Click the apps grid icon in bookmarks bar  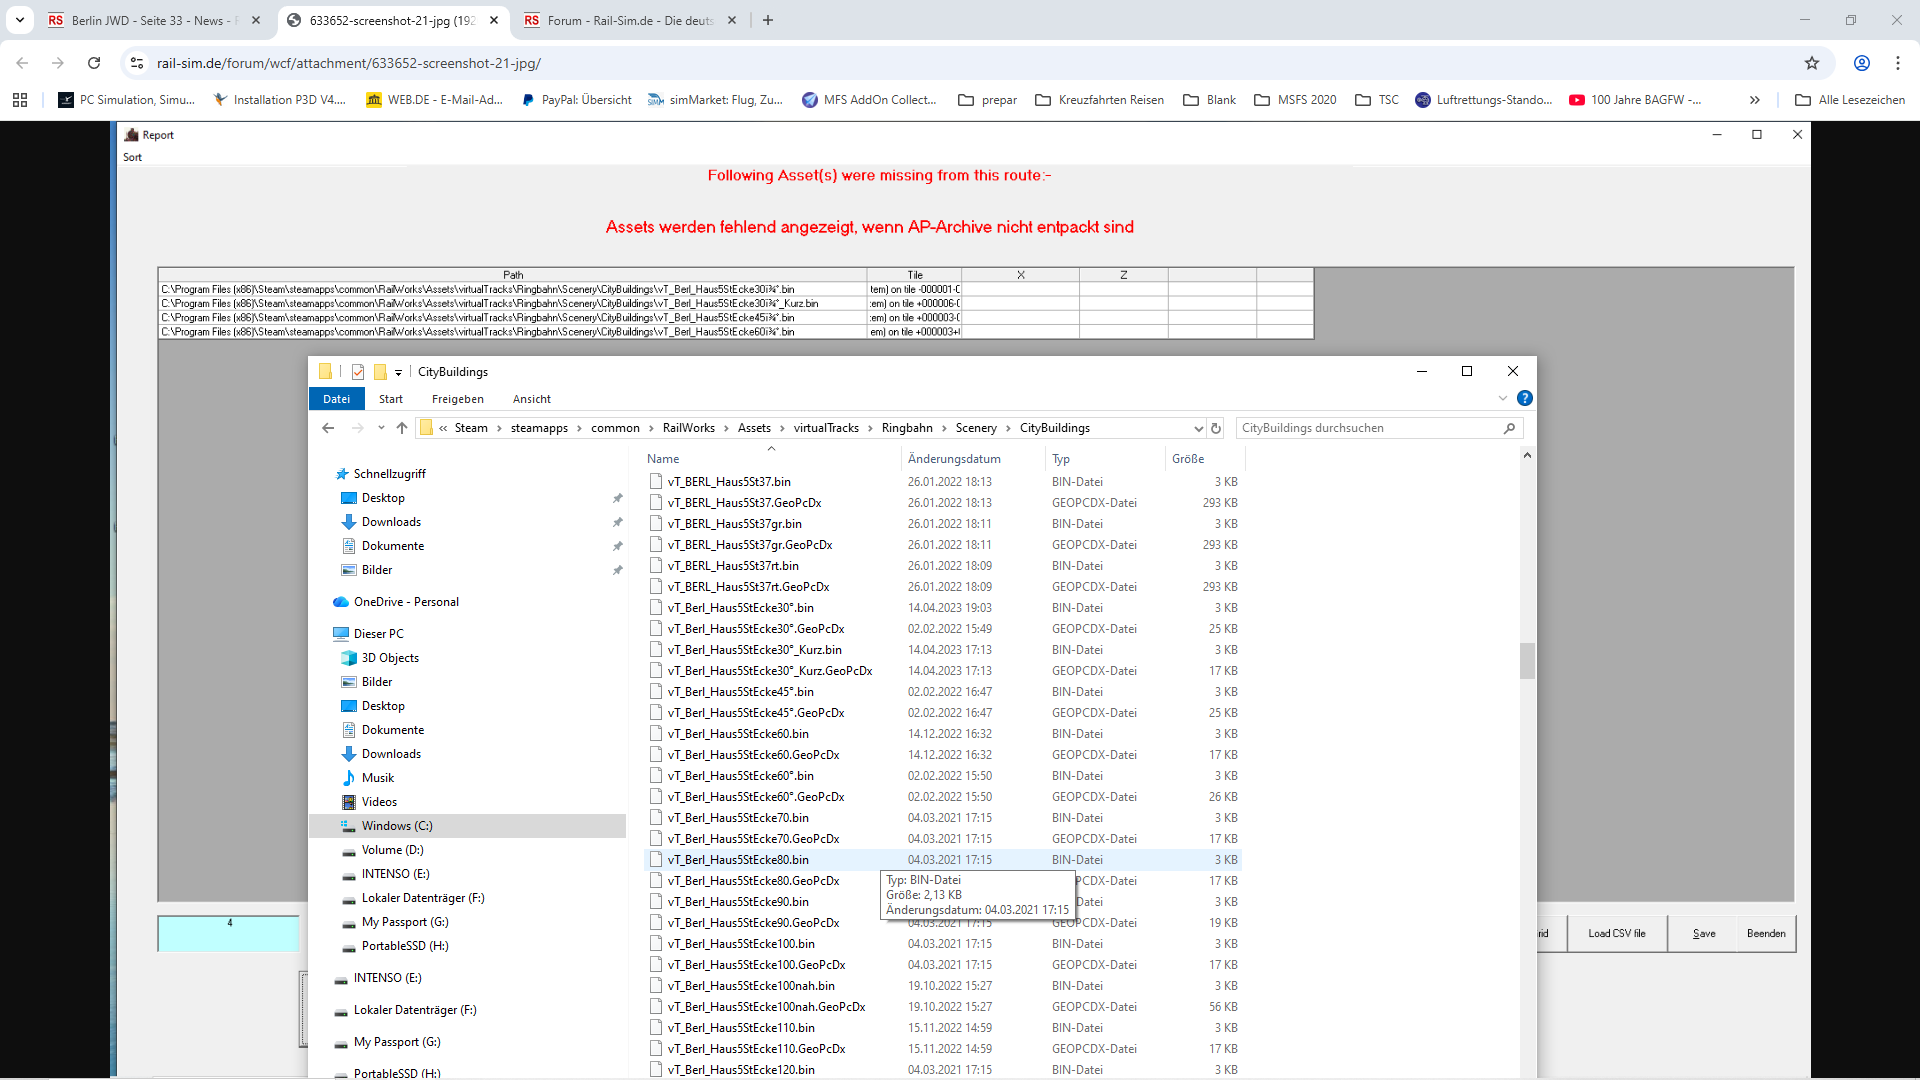click(20, 100)
